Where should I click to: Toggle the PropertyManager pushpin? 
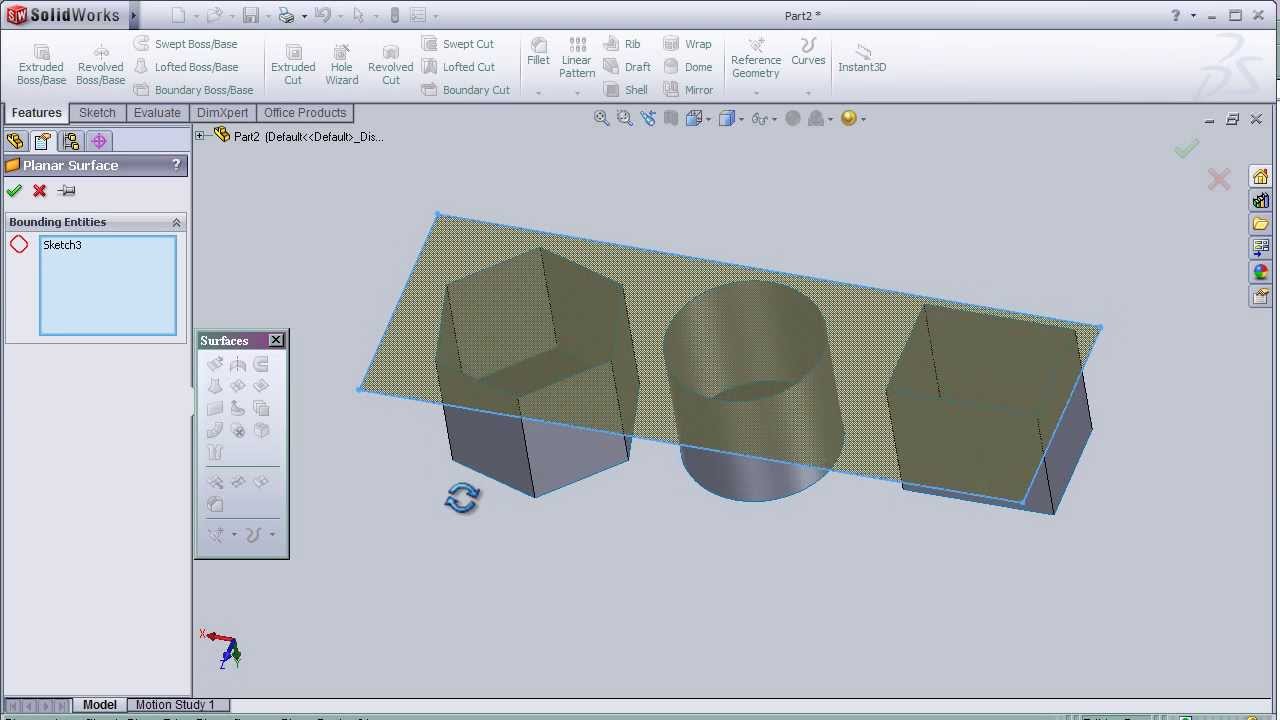[67, 191]
